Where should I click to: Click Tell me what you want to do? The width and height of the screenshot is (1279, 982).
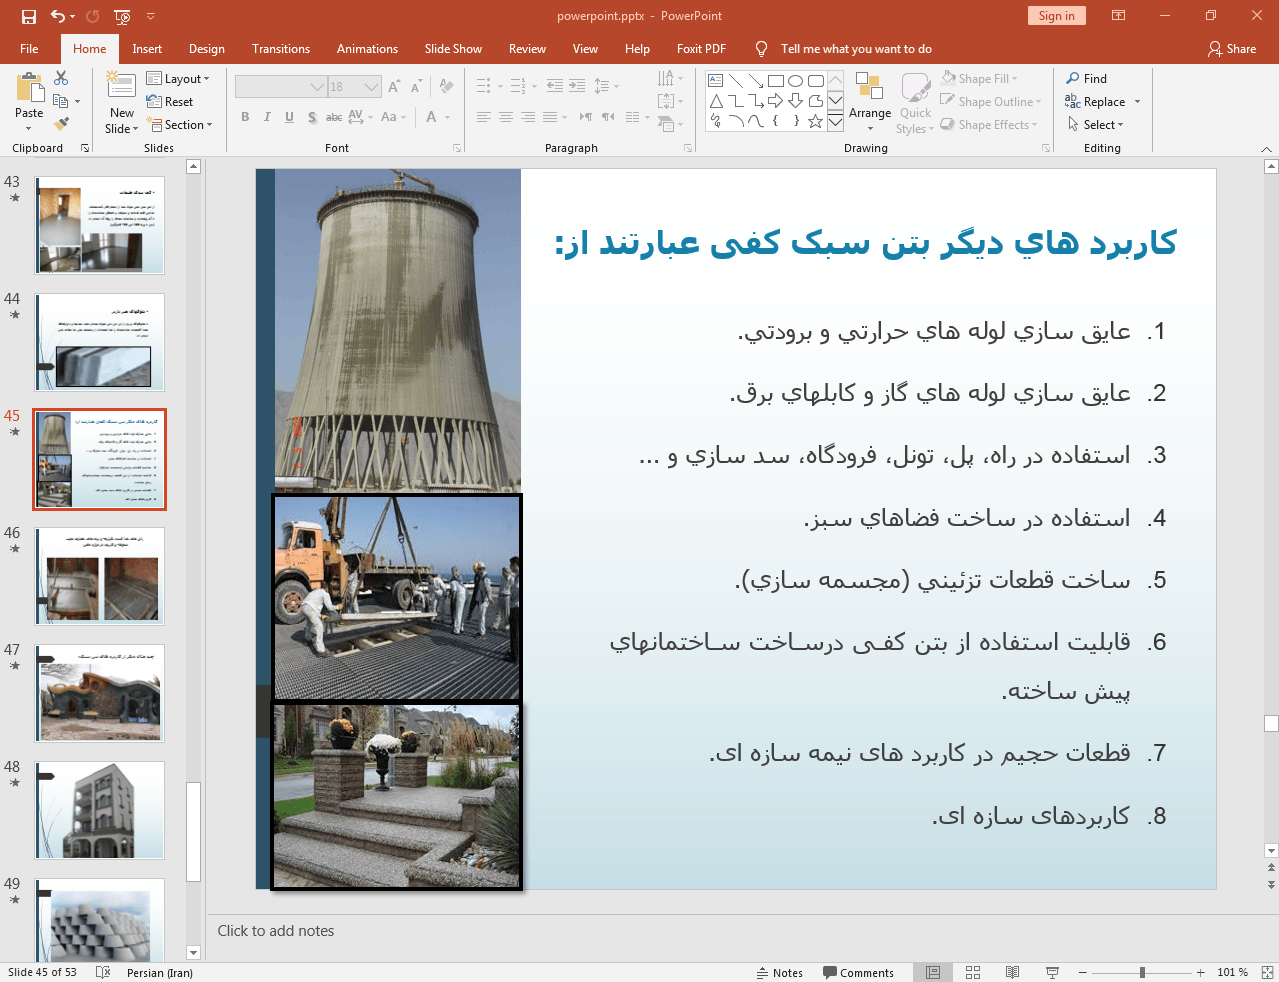(x=855, y=48)
